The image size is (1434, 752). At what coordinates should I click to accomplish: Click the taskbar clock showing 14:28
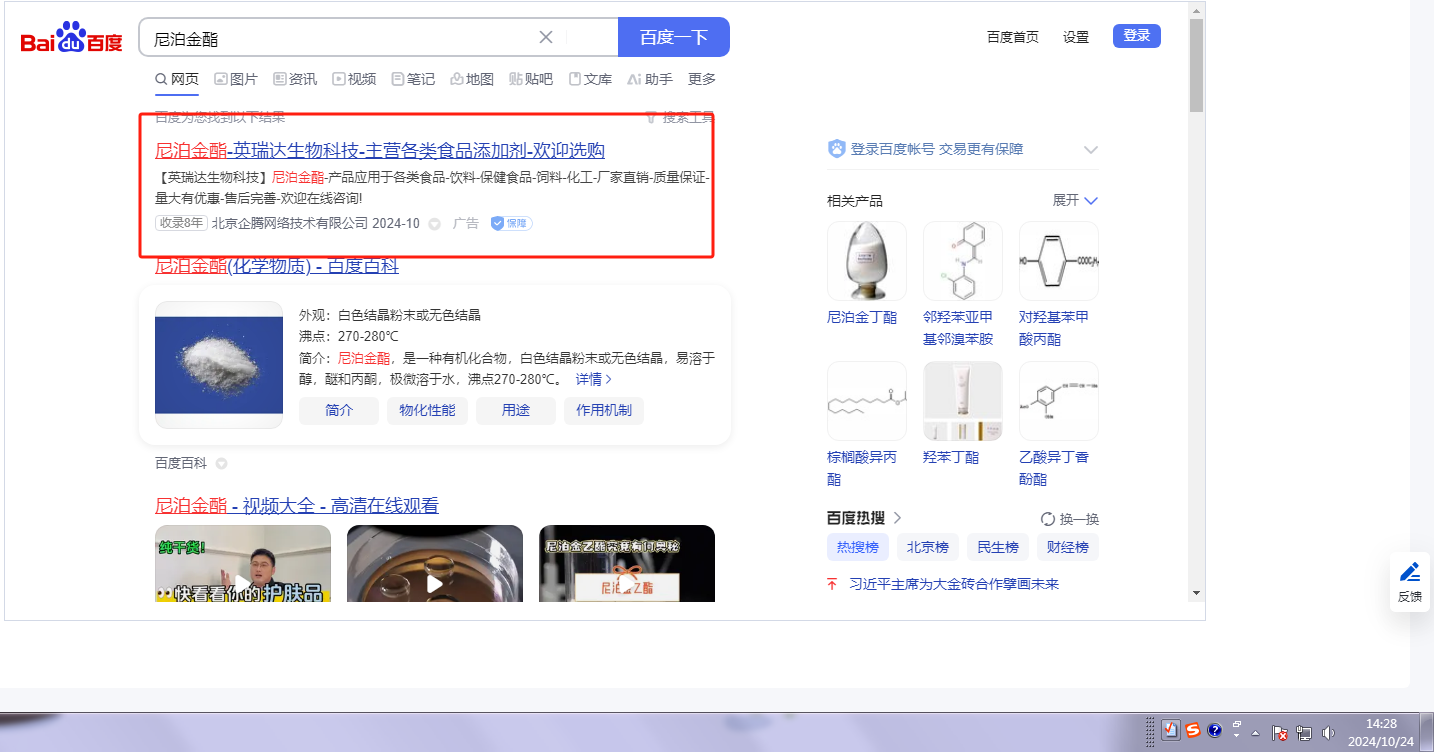[1380, 732]
